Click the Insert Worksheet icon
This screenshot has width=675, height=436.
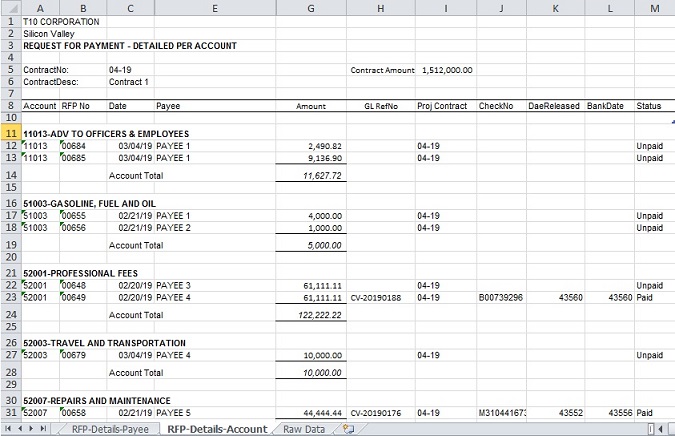(x=348, y=429)
